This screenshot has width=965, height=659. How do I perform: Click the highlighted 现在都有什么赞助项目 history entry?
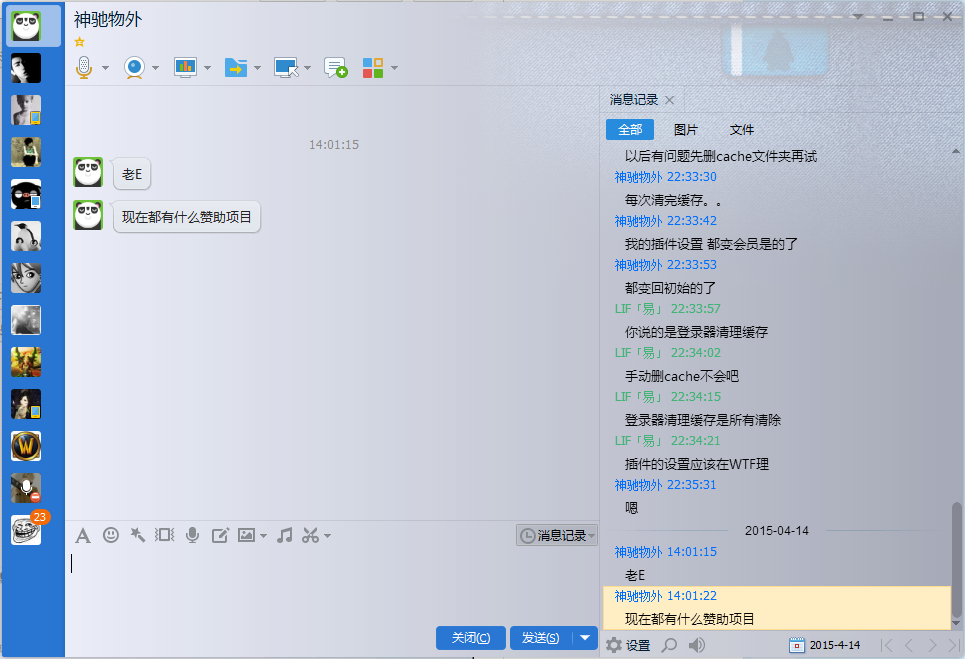tap(777, 607)
